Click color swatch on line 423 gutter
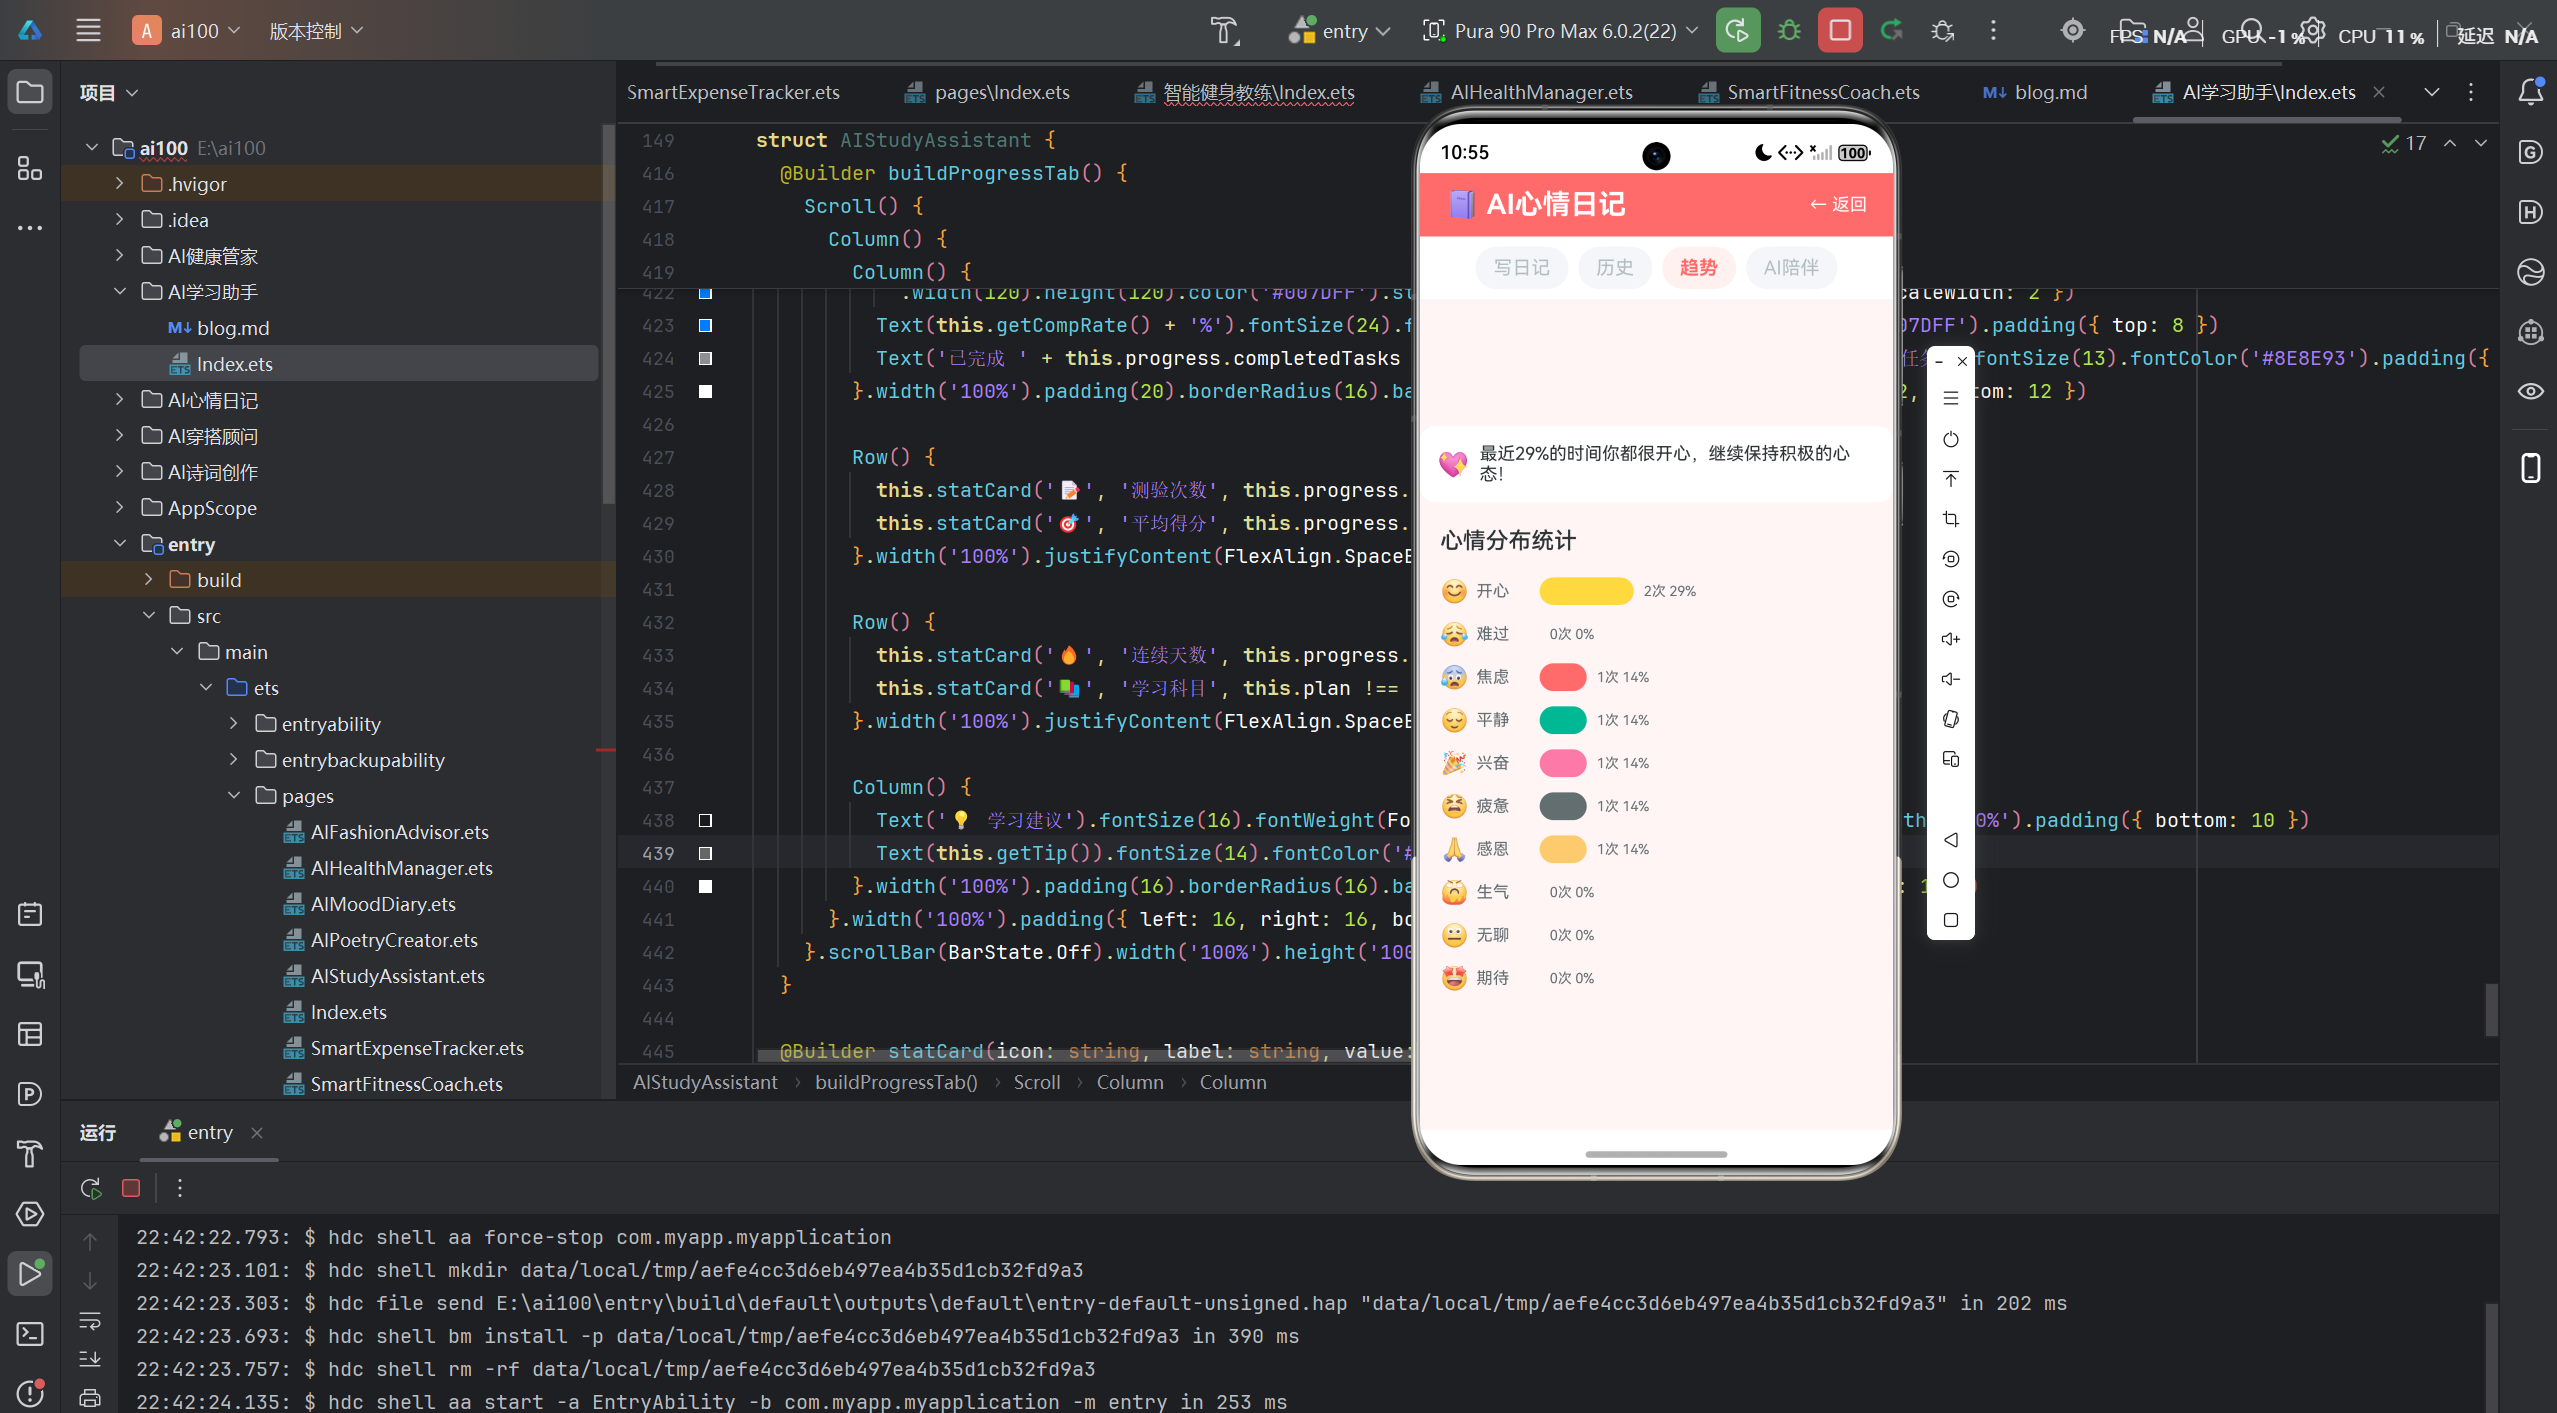Image resolution: width=2557 pixels, height=1413 pixels. tap(705, 325)
